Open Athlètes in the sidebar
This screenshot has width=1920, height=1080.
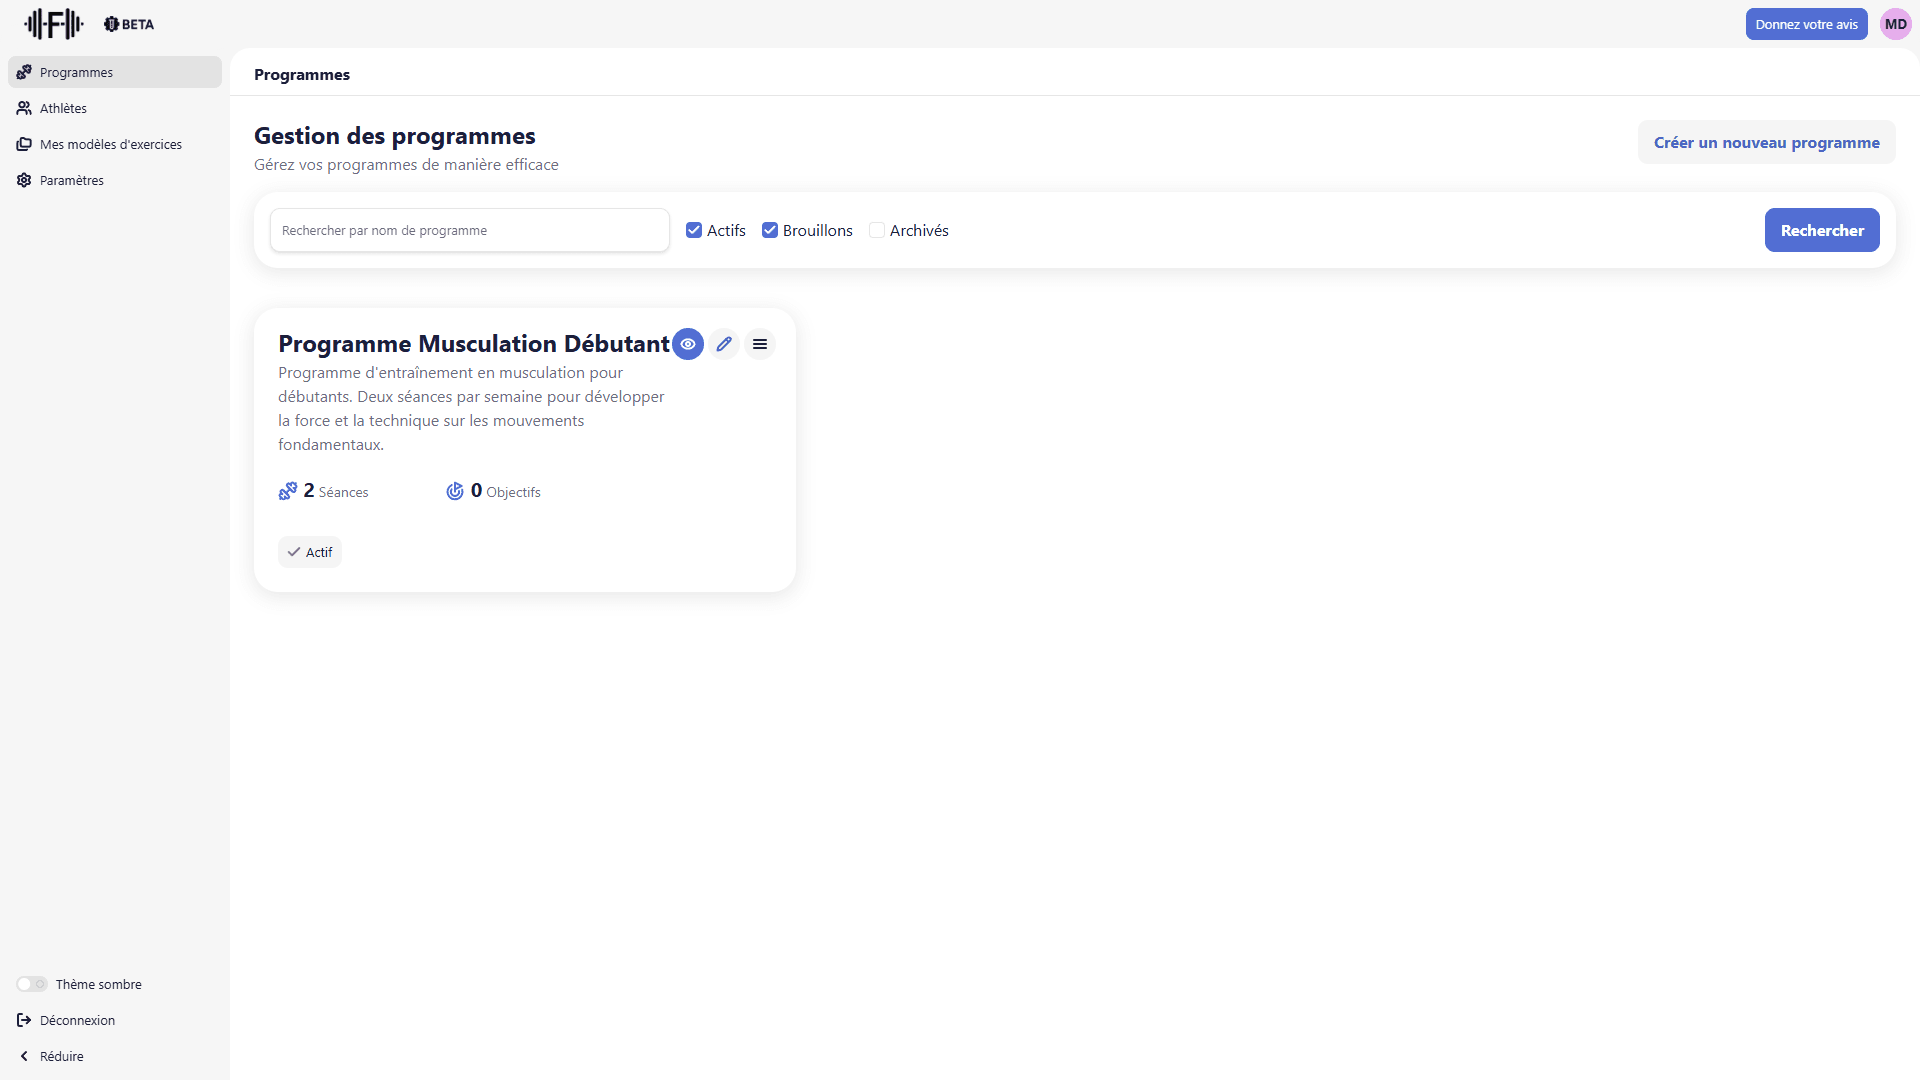click(x=63, y=108)
